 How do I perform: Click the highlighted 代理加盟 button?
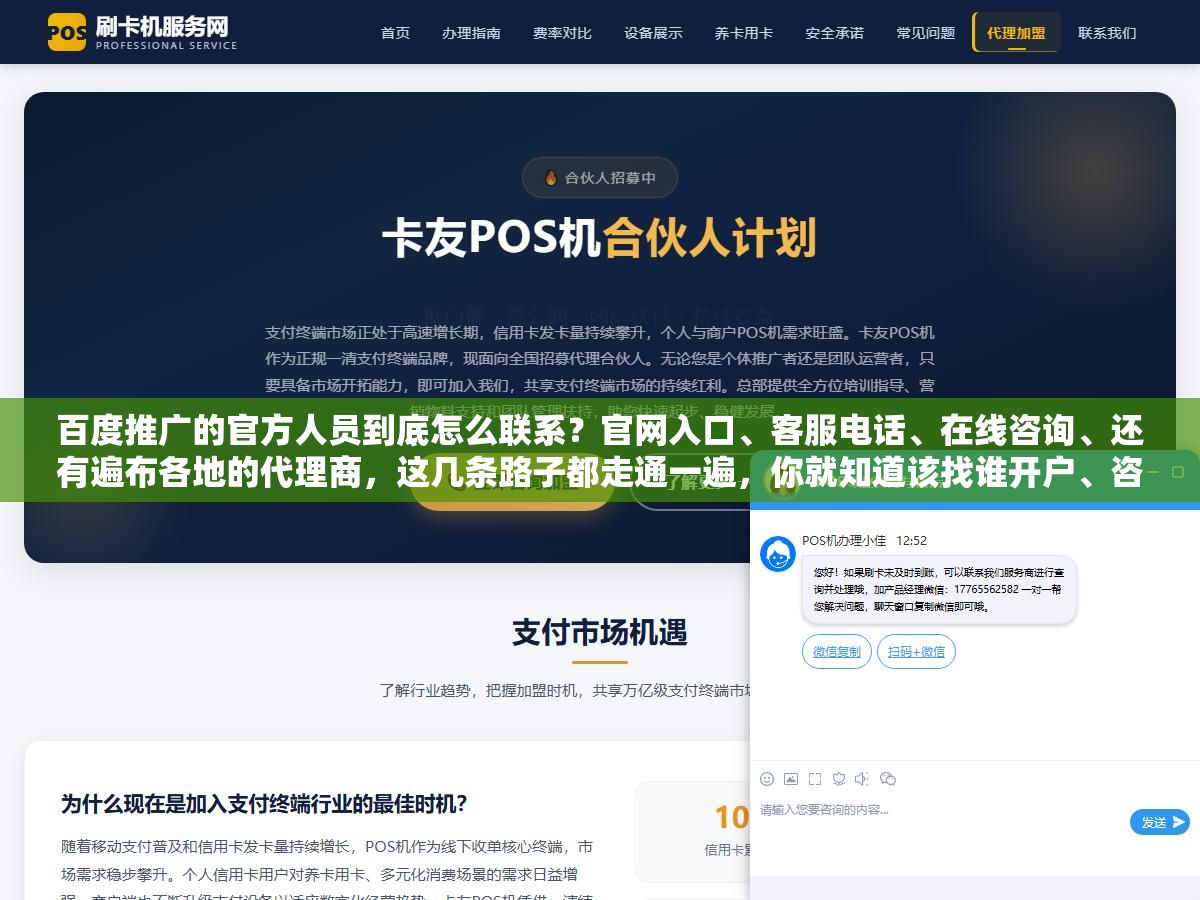tap(1016, 33)
